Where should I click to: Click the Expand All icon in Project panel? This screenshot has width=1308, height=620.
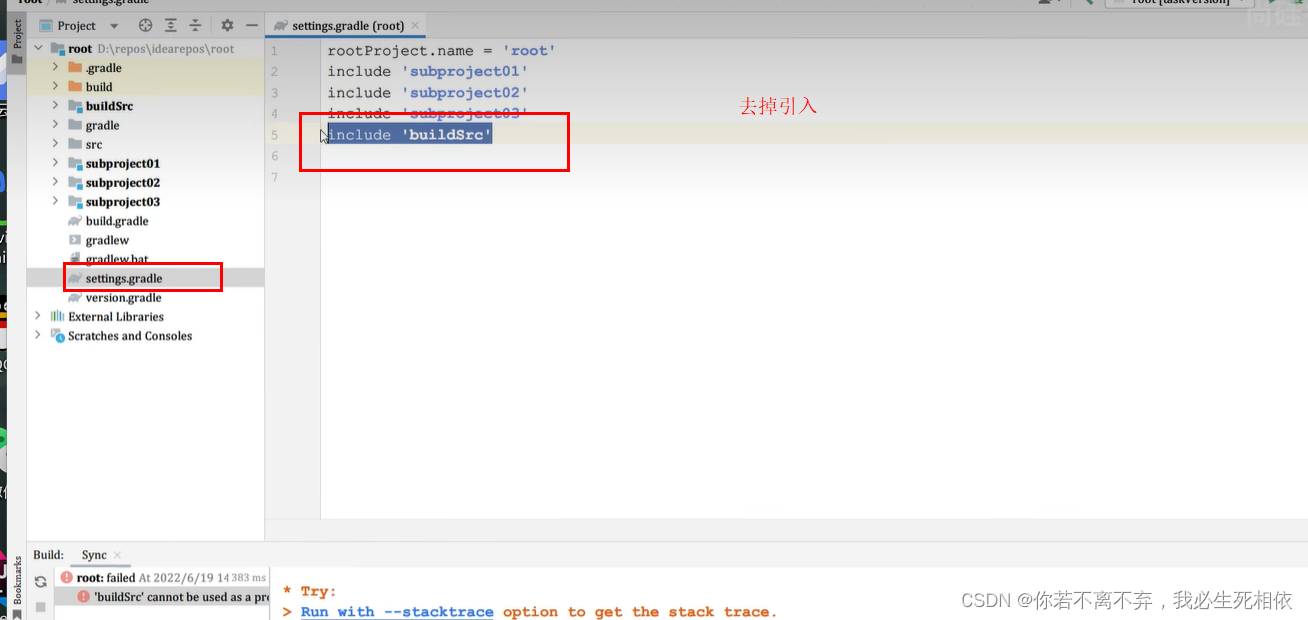[x=171, y=25]
